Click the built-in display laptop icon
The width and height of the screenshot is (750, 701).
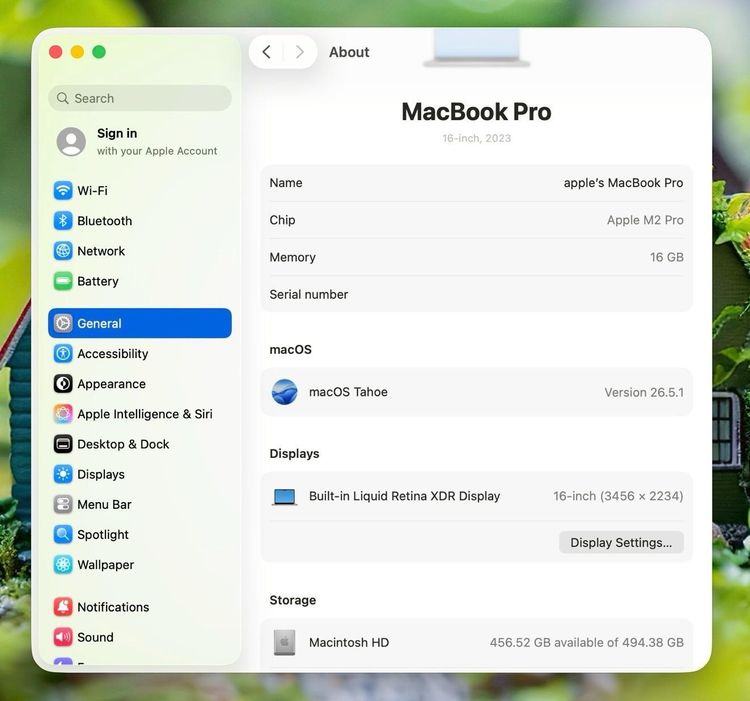[x=284, y=497]
